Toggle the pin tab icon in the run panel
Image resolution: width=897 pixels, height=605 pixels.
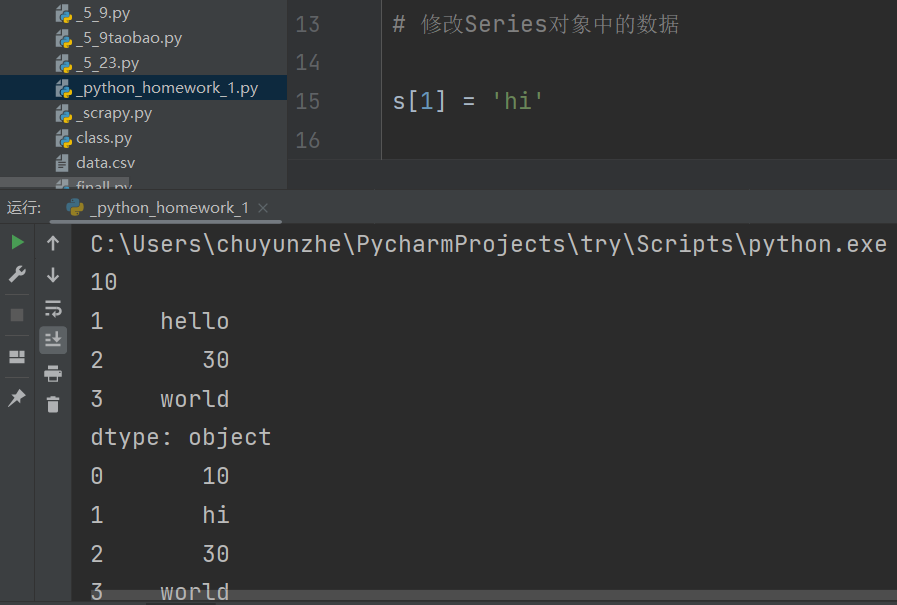pyautogui.click(x=17, y=398)
